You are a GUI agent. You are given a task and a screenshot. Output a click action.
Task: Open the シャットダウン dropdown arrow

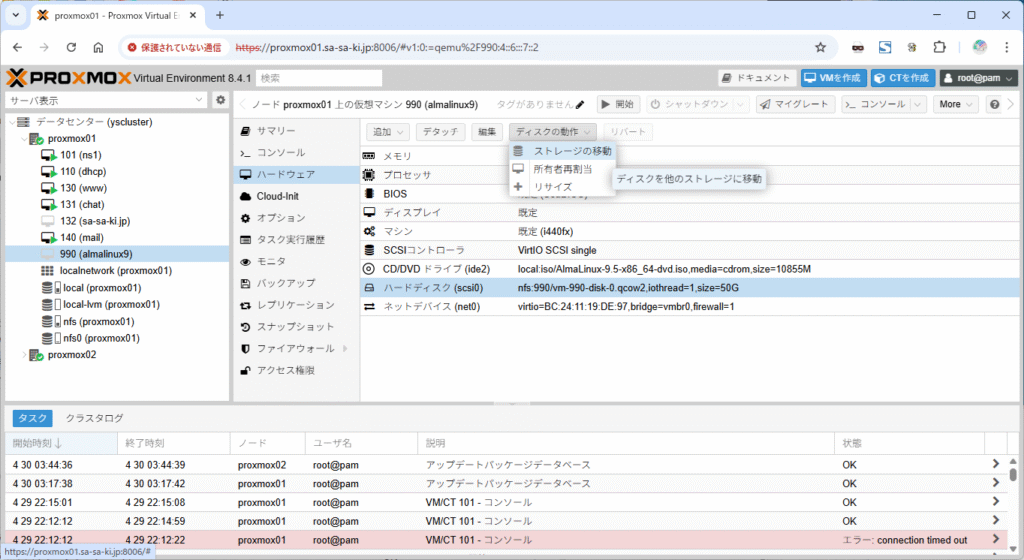click(x=740, y=104)
